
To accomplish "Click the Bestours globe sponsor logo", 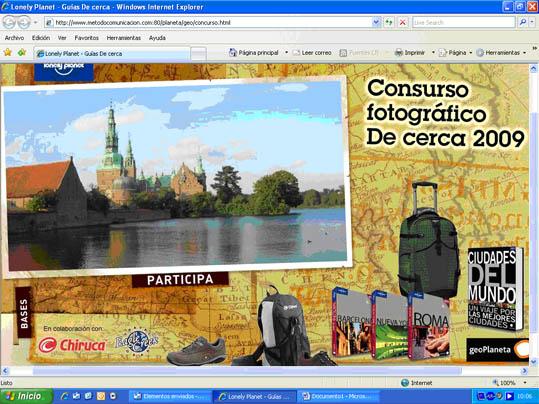I will 137,341.
